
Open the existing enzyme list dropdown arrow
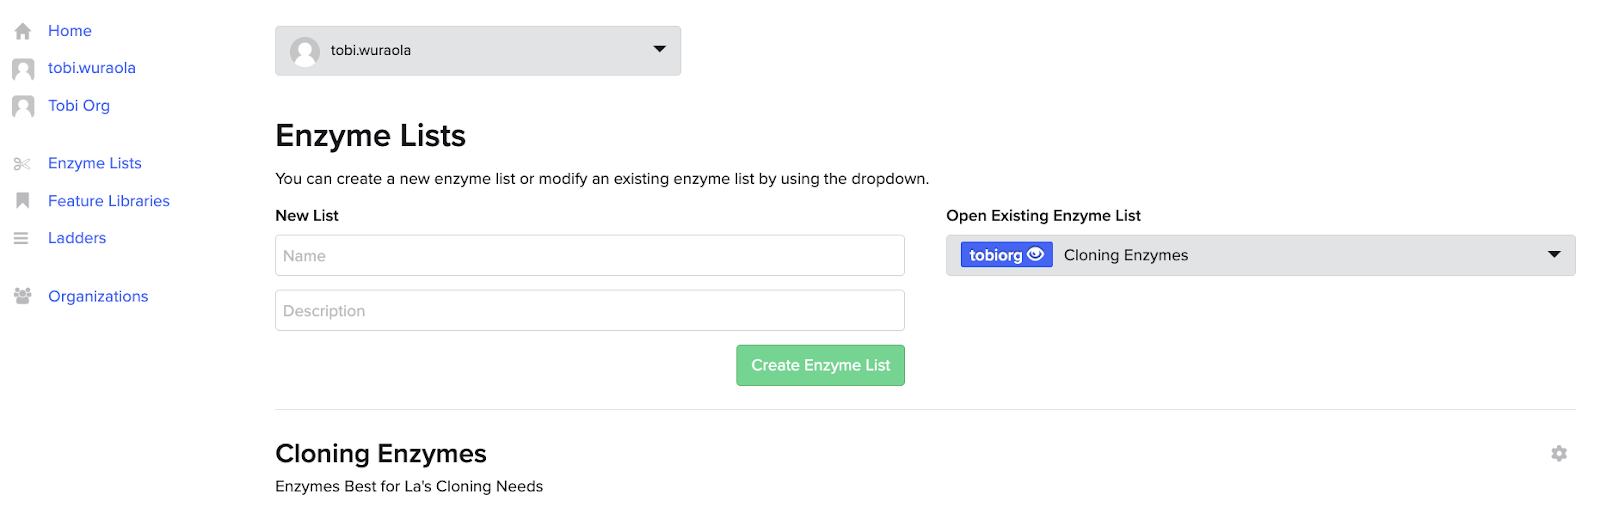tap(1554, 255)
